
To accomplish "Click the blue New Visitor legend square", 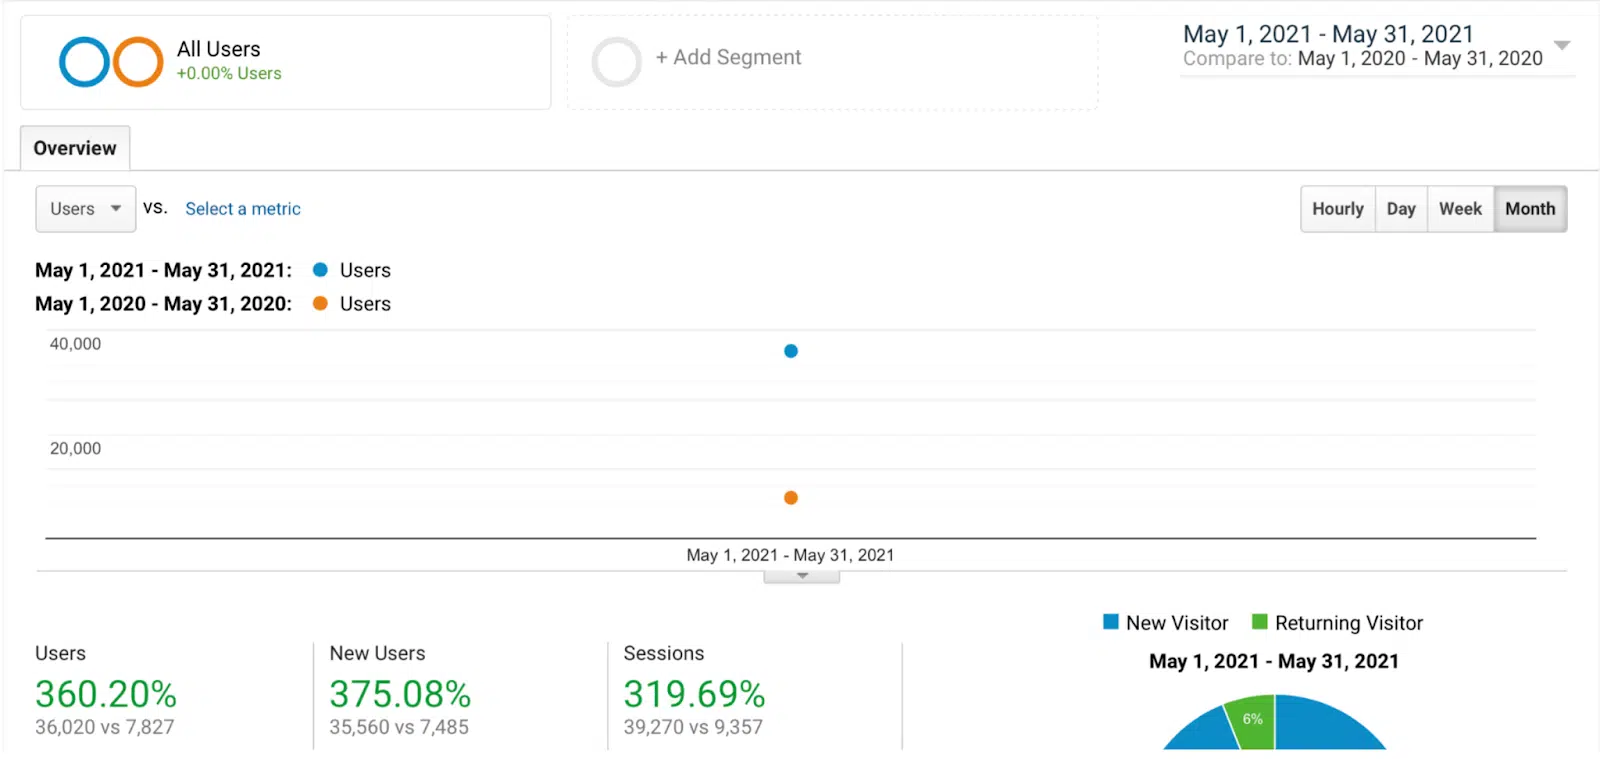I will coord(1110,622).
